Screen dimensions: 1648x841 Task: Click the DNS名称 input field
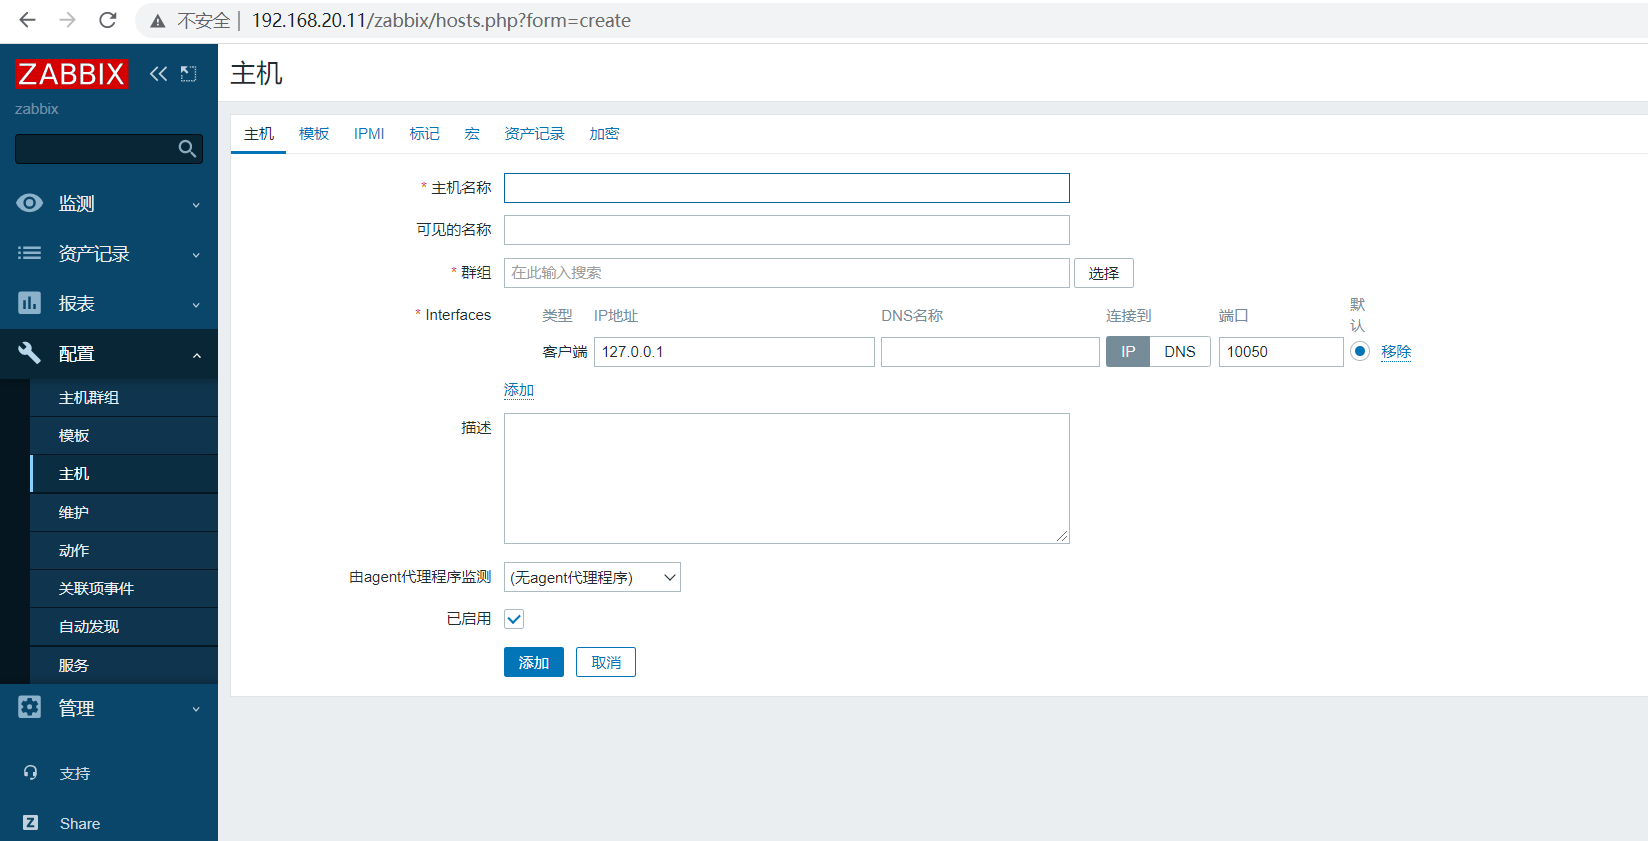[990, 352]
